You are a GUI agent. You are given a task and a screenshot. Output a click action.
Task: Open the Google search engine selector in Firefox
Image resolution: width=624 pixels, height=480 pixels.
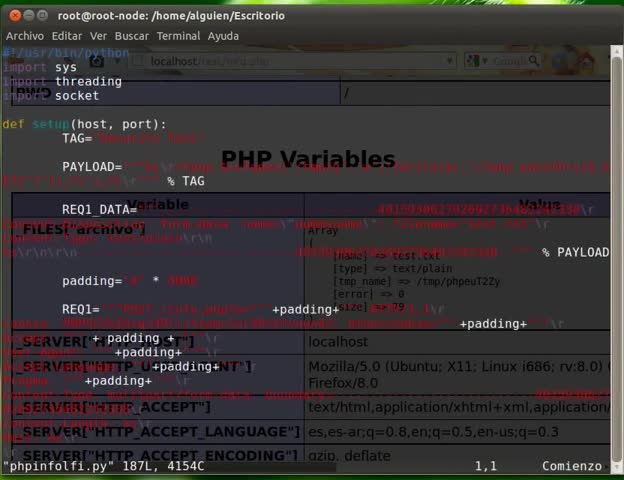click(477, 61)
